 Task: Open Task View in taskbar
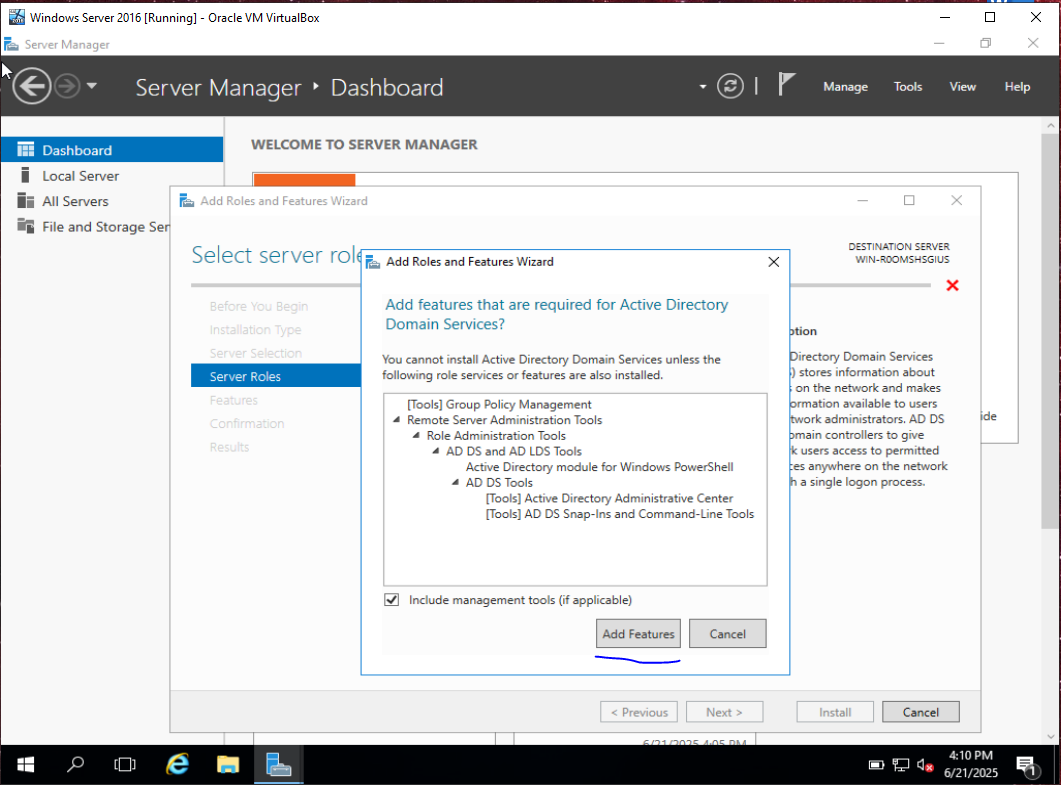(x=125, y=765)
